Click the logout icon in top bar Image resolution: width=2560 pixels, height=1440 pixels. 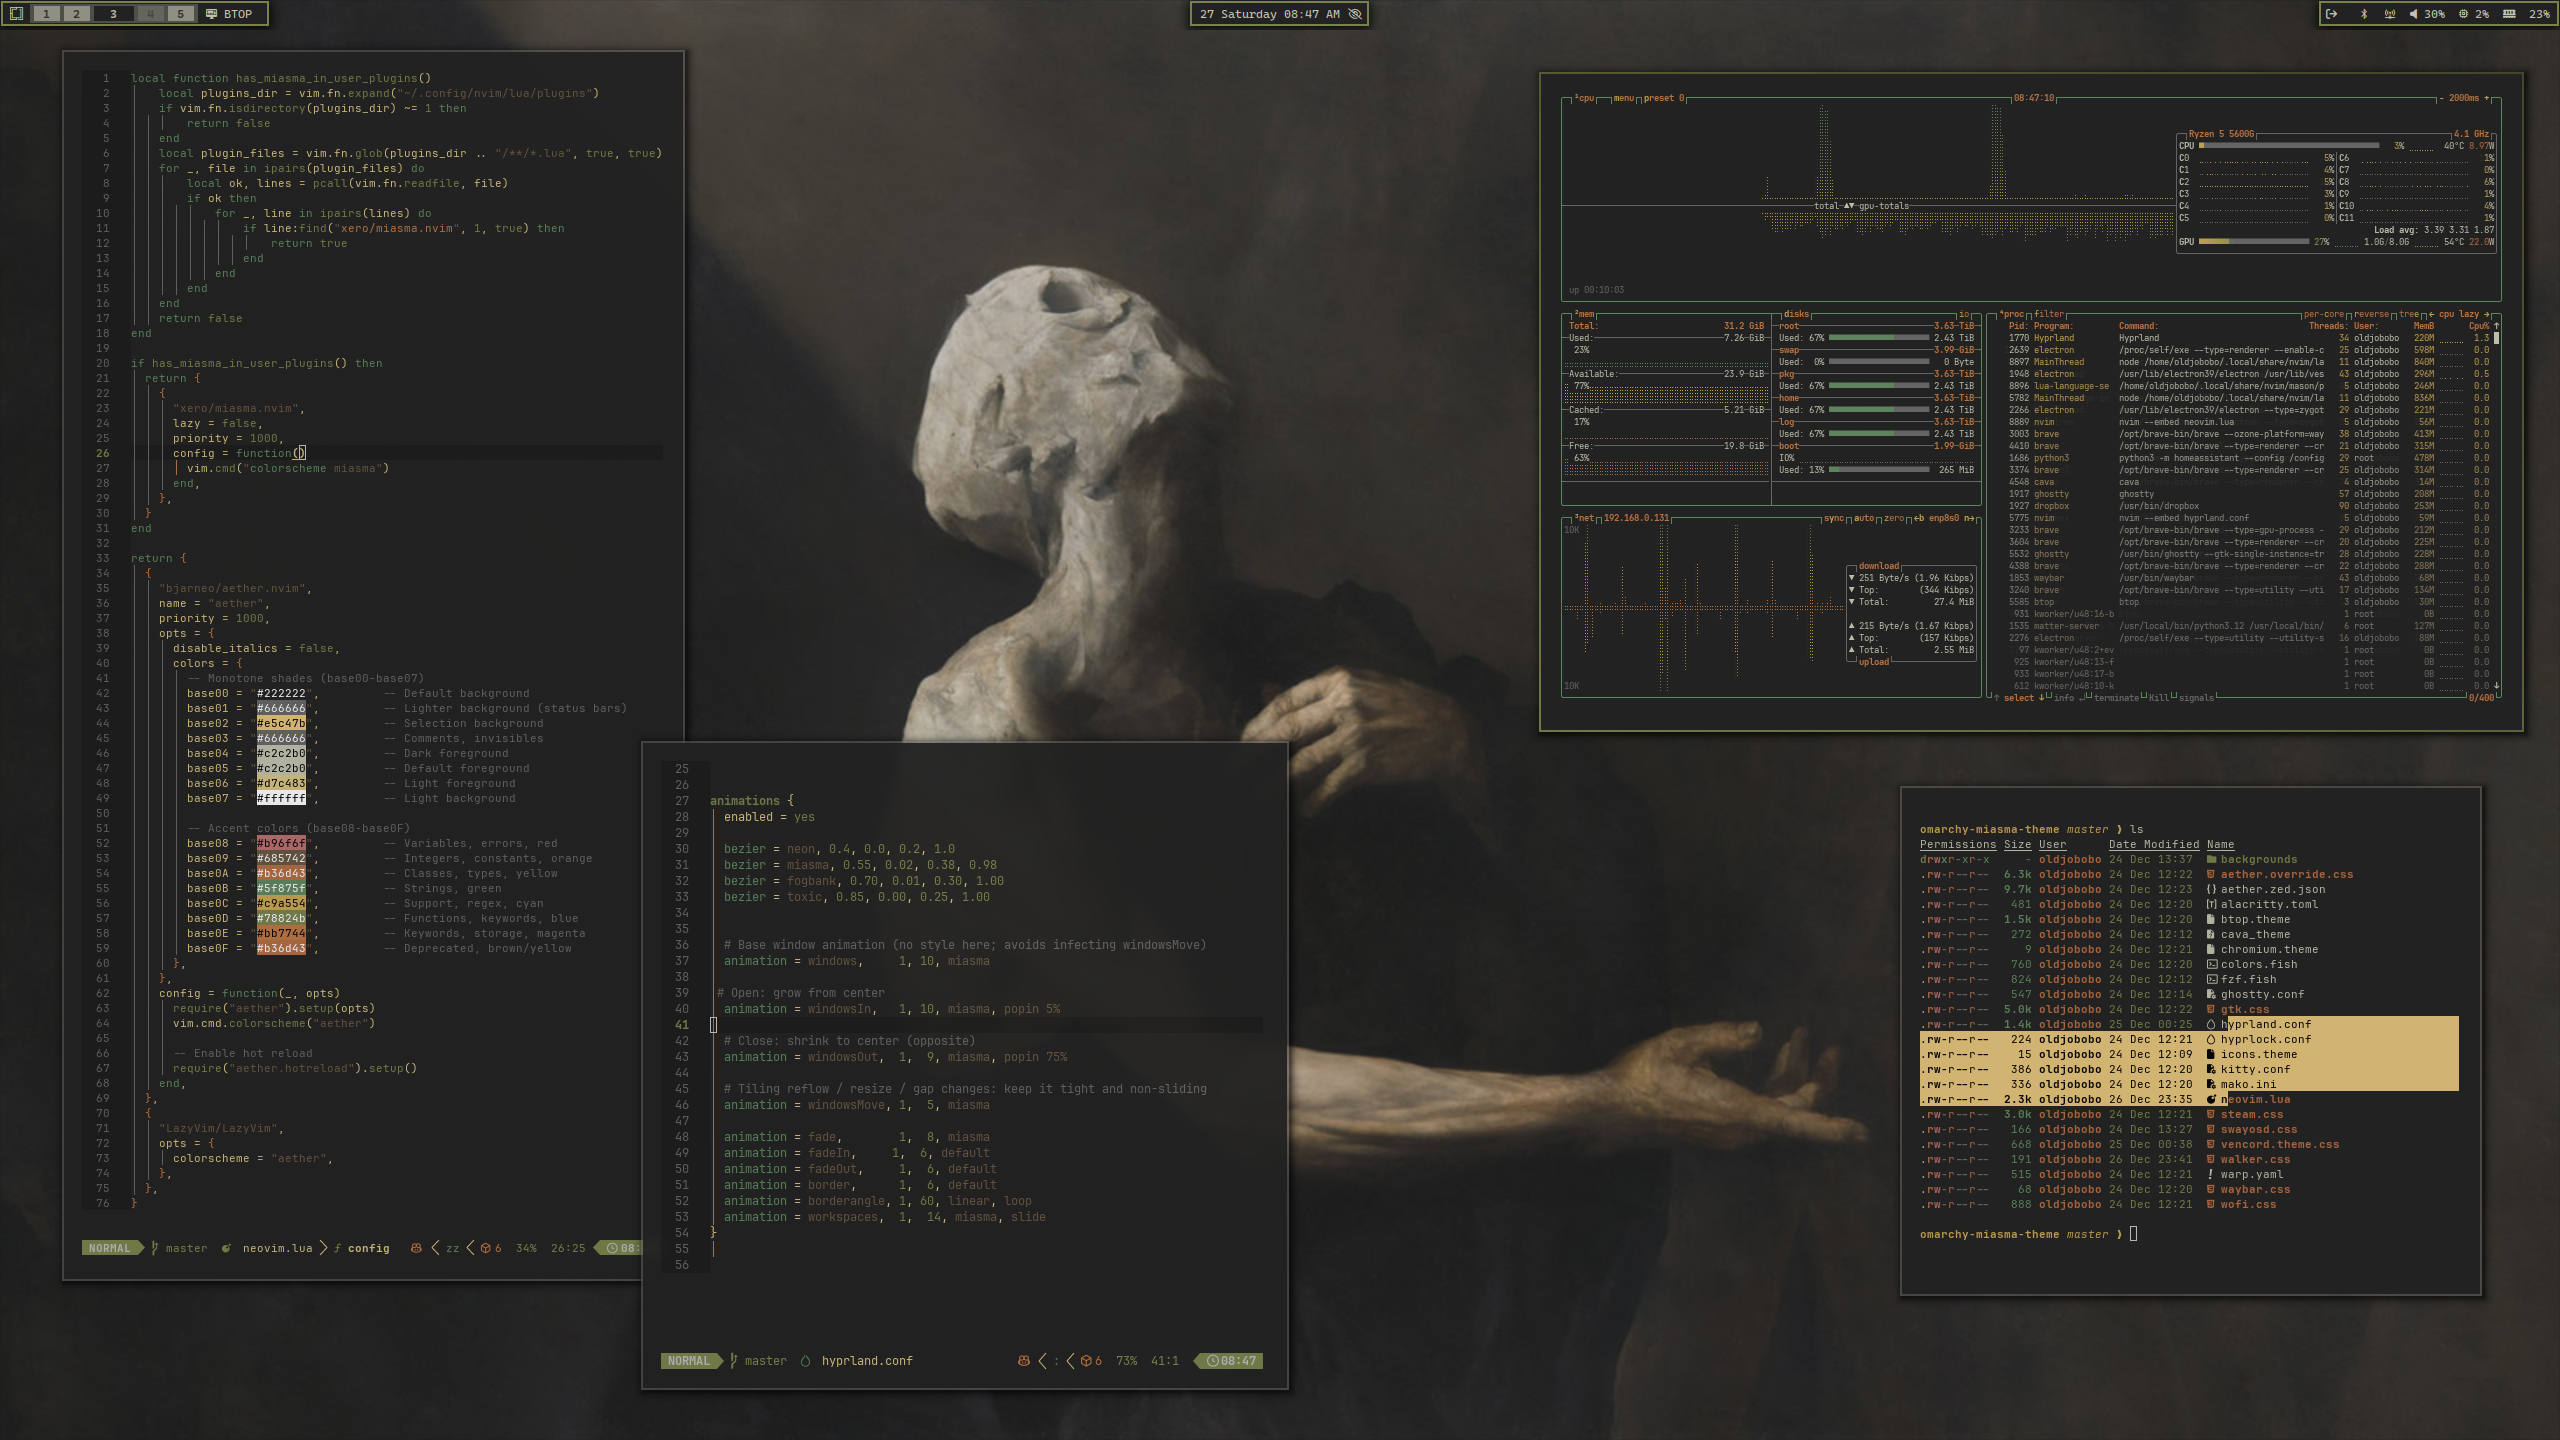pyautogui.click(x=2331, y=14)
